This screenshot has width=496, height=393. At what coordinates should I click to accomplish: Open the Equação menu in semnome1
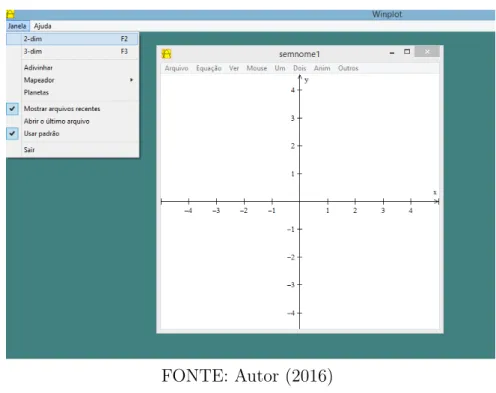[x=209, y=68]
